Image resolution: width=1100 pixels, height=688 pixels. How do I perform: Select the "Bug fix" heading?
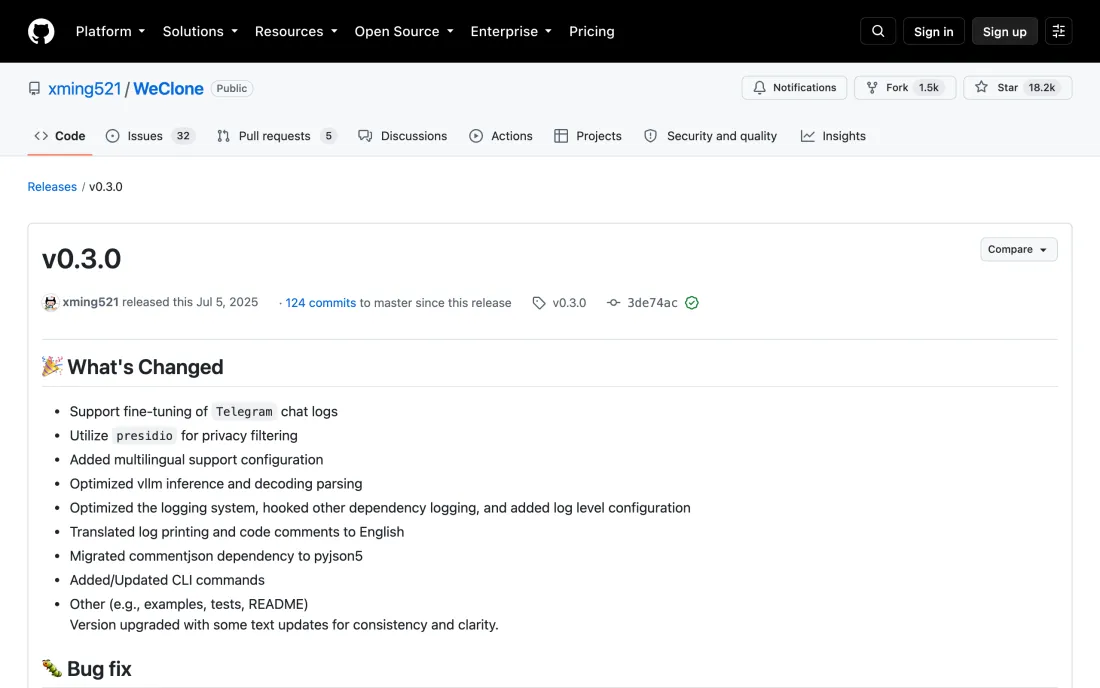coord(99,669)
